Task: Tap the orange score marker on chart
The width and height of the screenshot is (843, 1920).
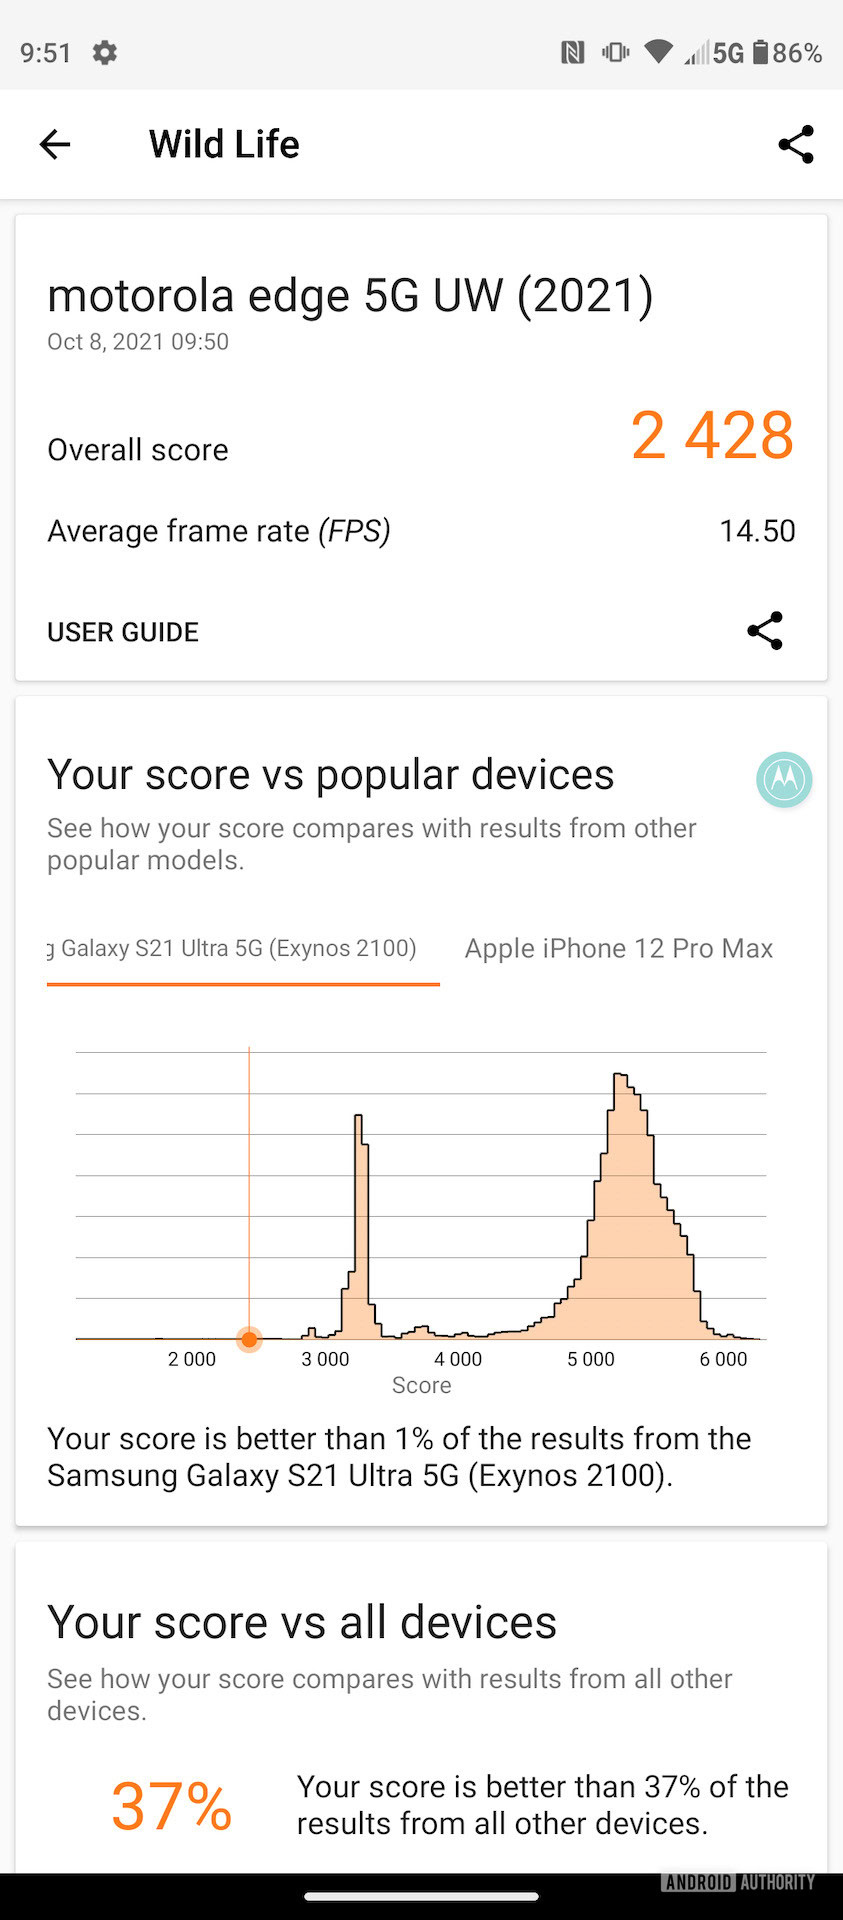Action: pos(249,1339)
